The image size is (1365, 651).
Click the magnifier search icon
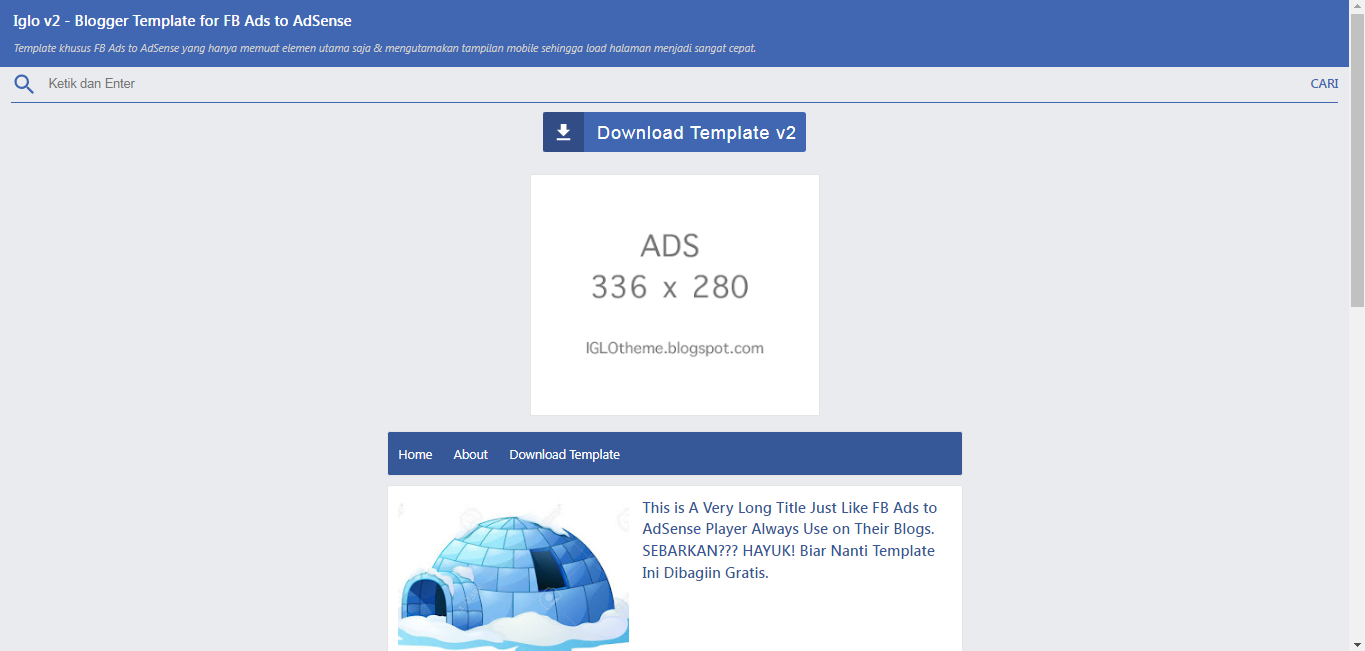(x=24, y=84)
